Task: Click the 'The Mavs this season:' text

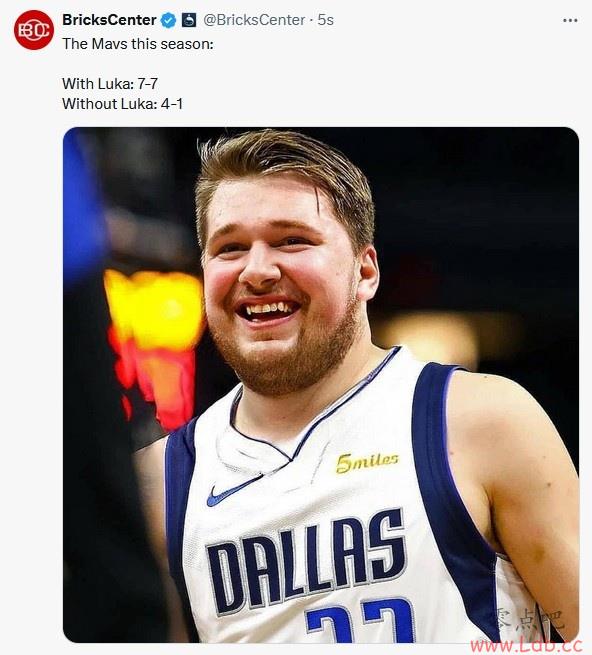Action: point(138,44)
